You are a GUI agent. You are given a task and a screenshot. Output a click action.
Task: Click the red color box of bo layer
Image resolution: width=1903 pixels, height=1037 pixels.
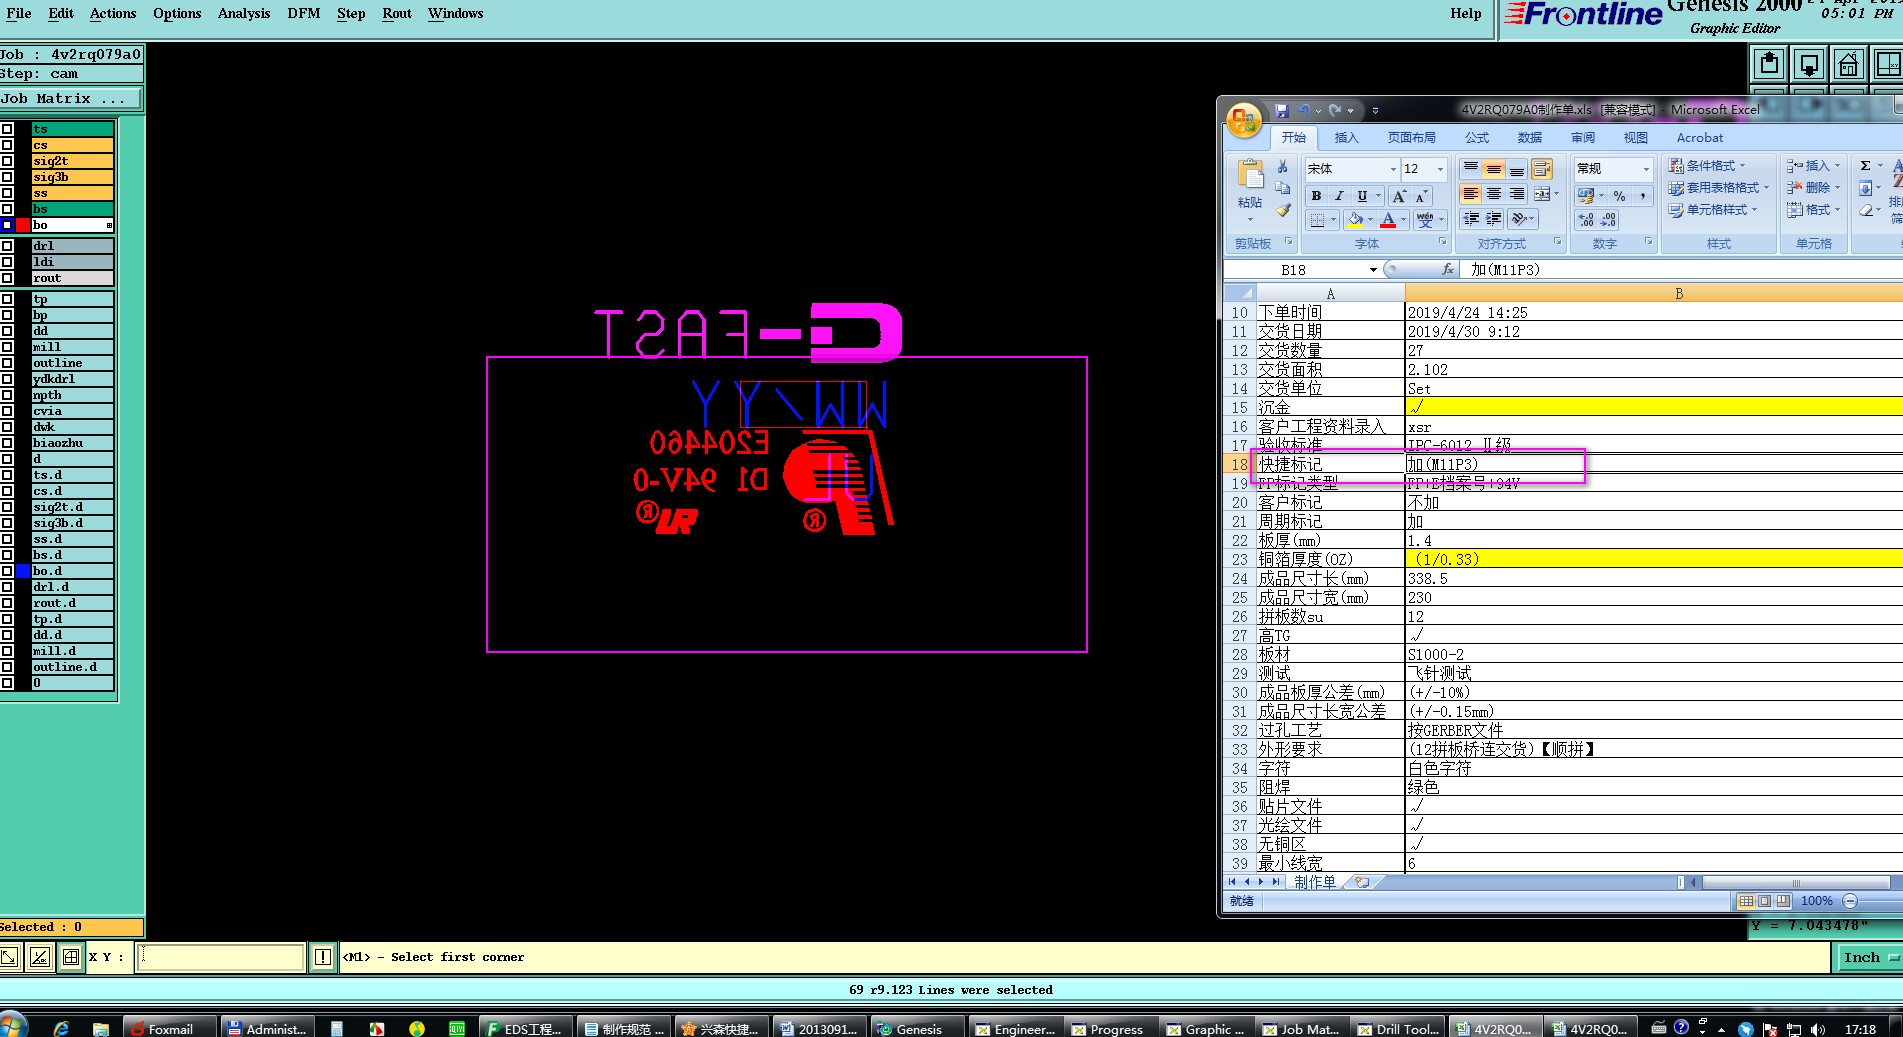point(23,225)
